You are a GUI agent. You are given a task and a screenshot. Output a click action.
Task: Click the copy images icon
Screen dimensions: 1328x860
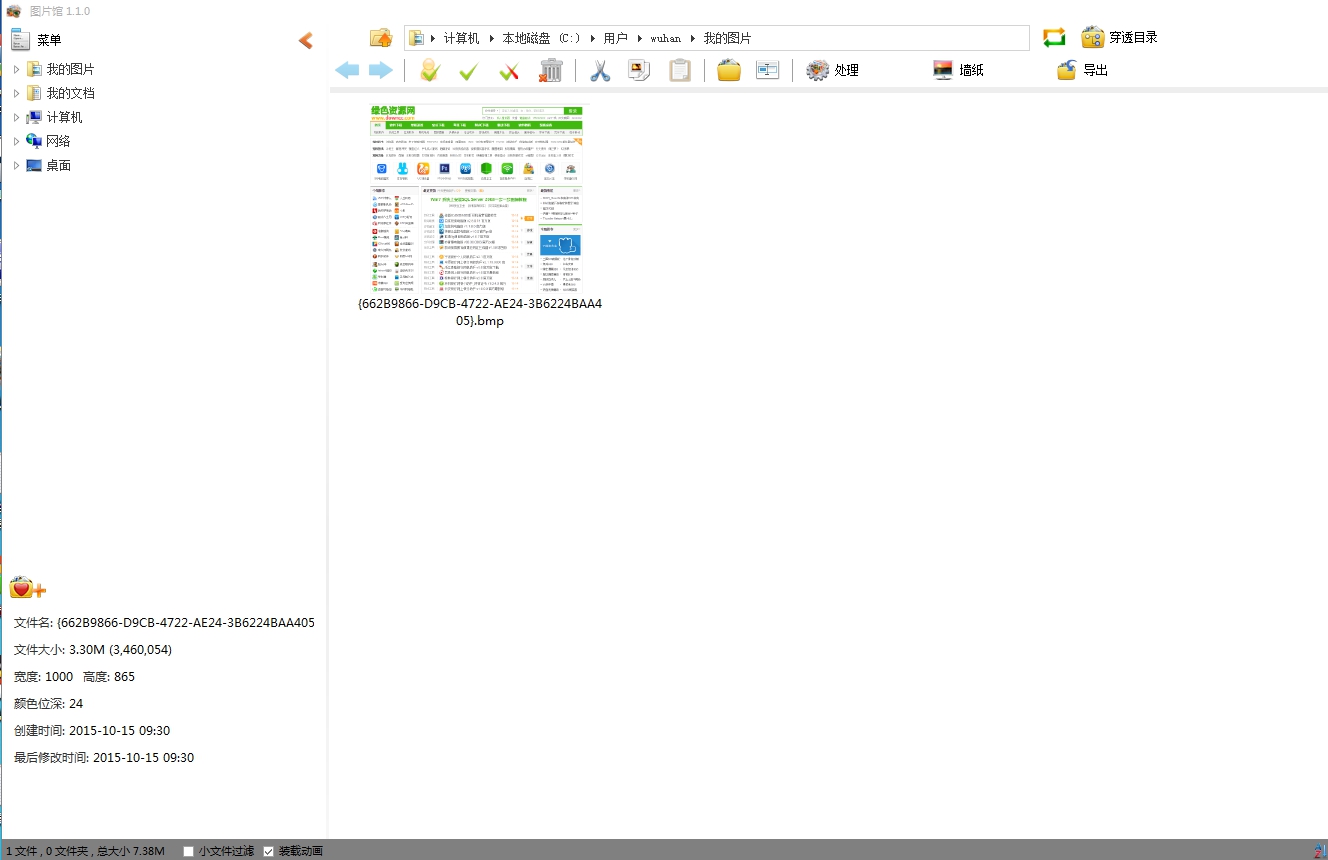[639, 70]
